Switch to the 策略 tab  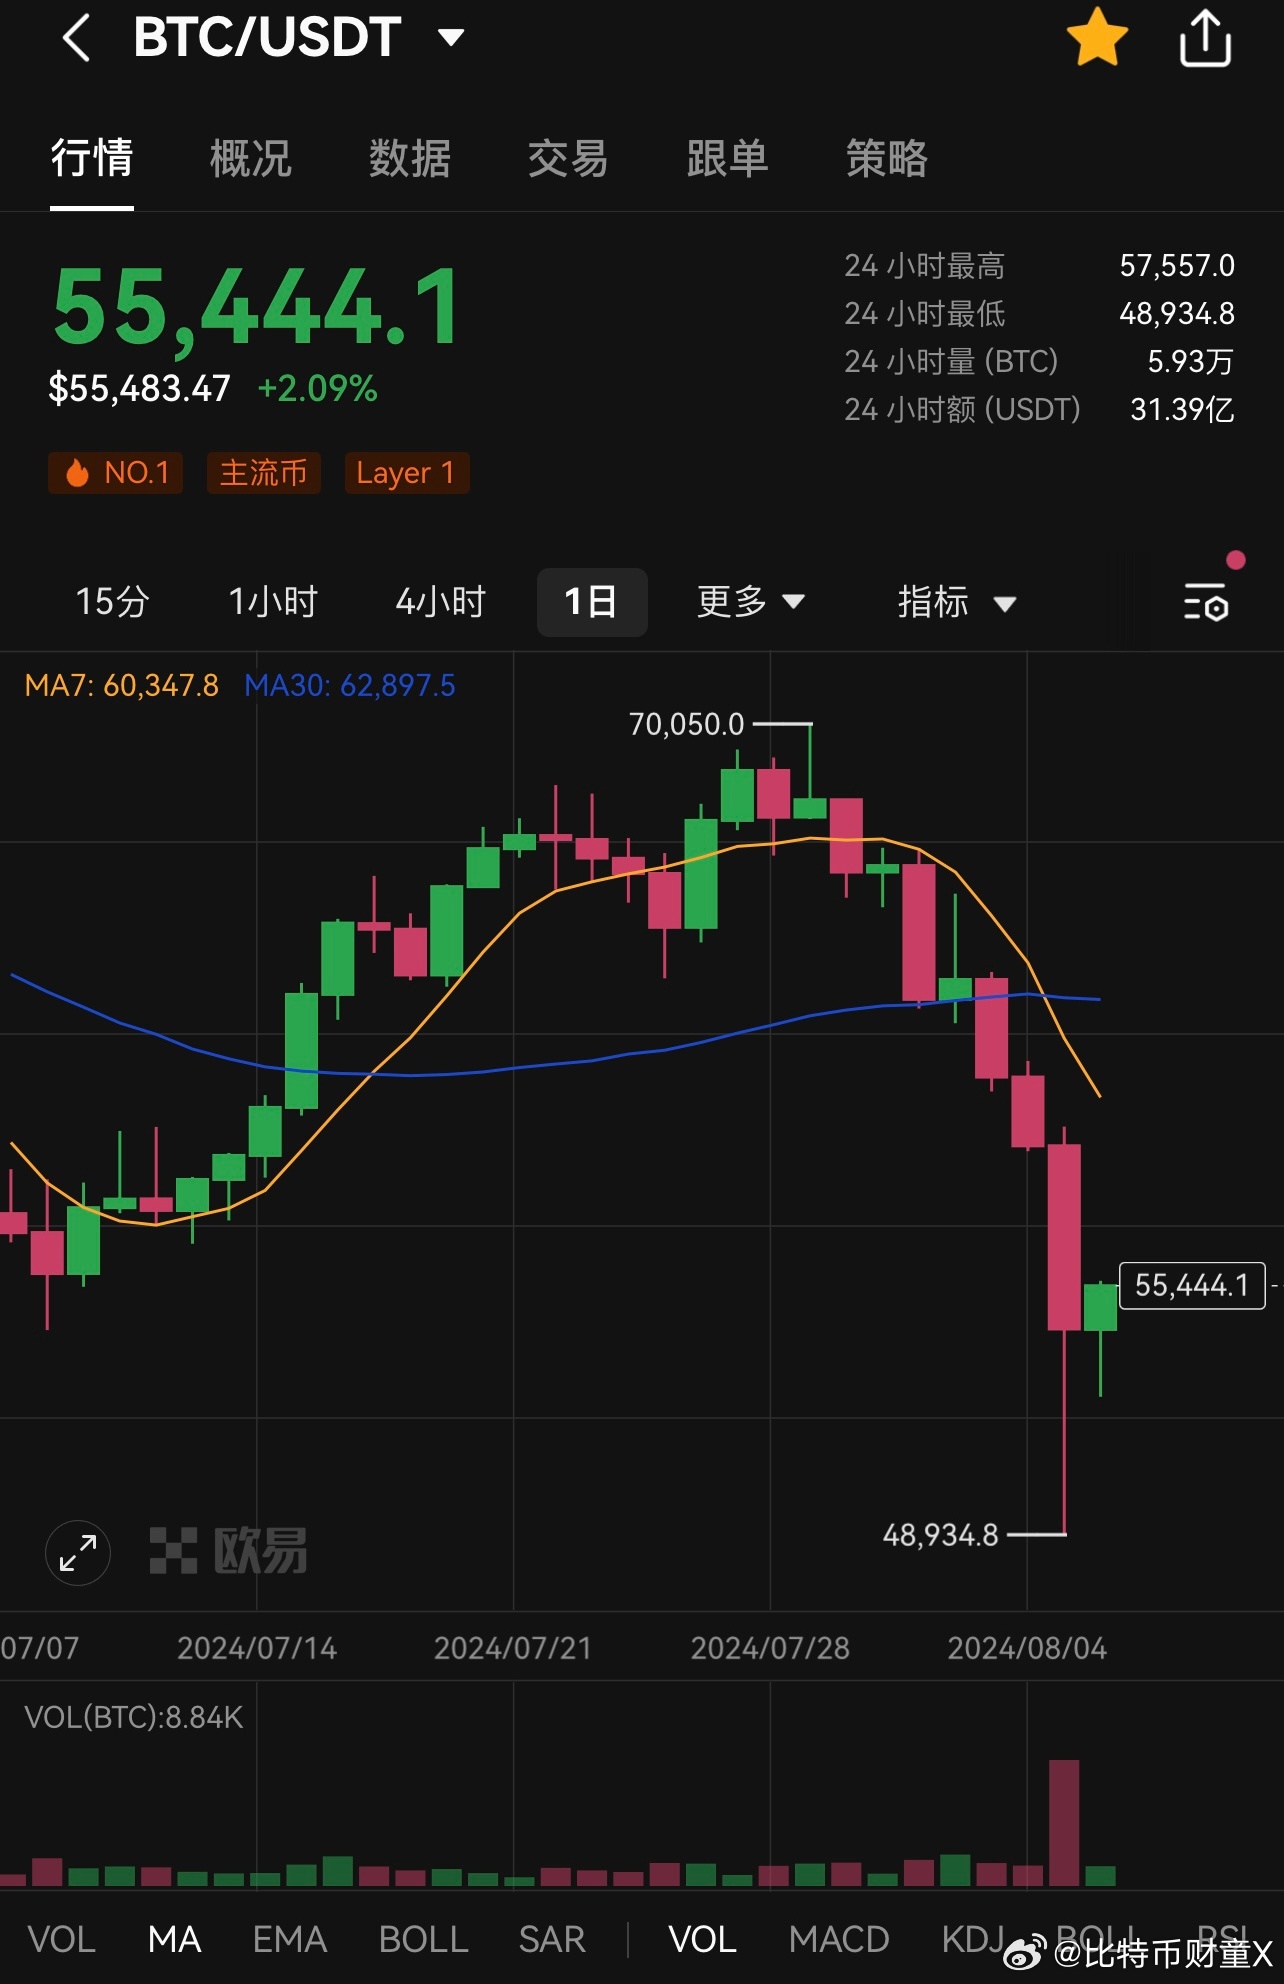(887, 158)
